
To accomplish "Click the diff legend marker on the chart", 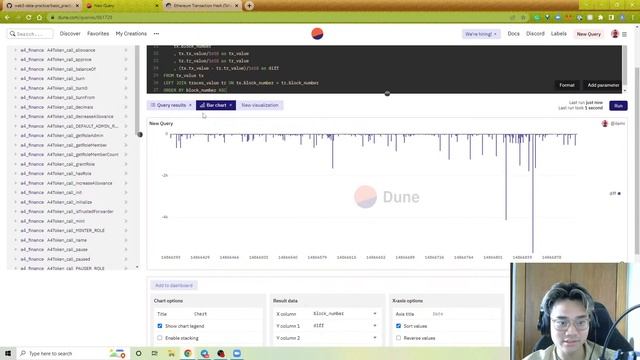I will (x=619, y=193).
